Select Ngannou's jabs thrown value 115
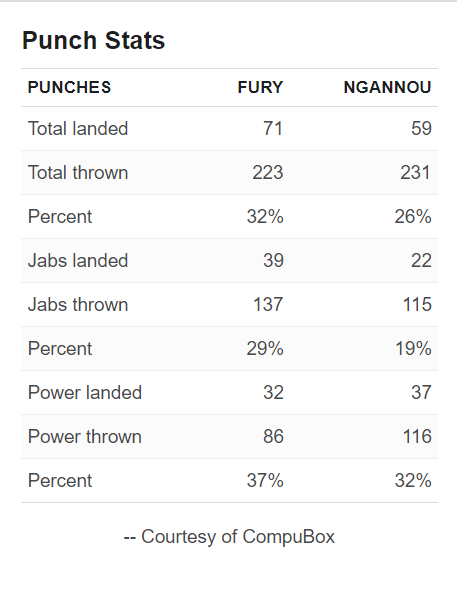The image size is (457, 590). click(417, 304)
